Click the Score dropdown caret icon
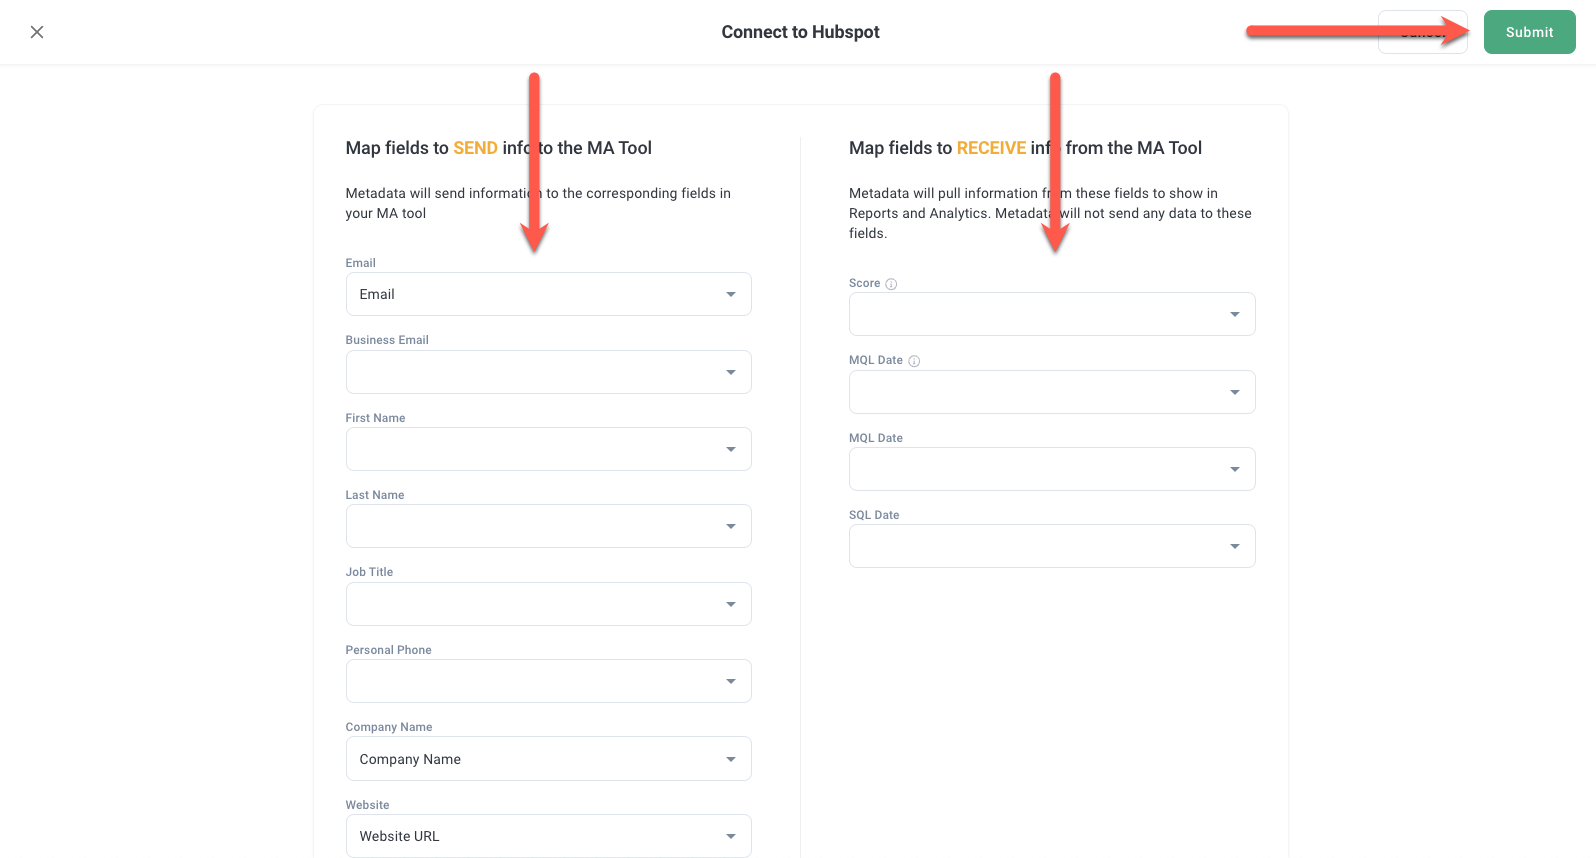 coord(1235,314)
